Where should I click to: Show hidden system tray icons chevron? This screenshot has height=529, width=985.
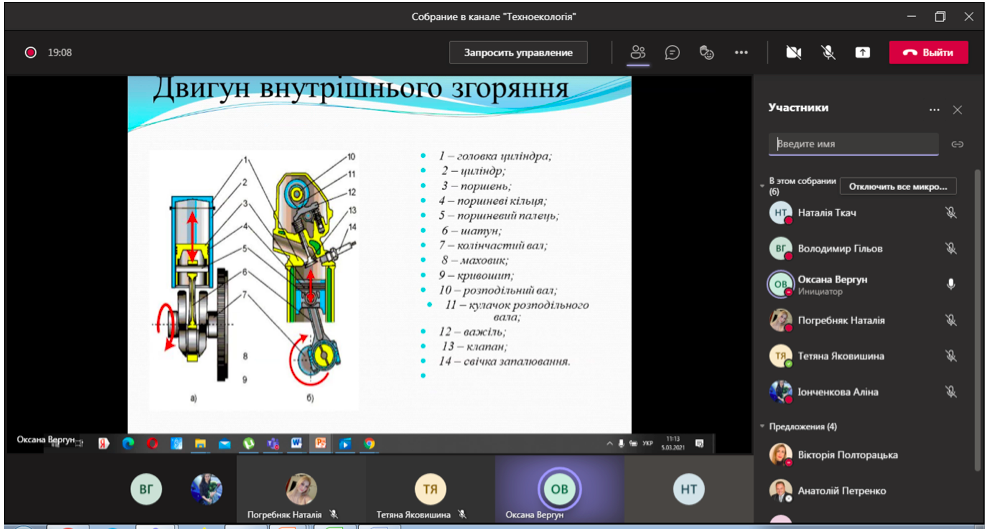(609, 444)
